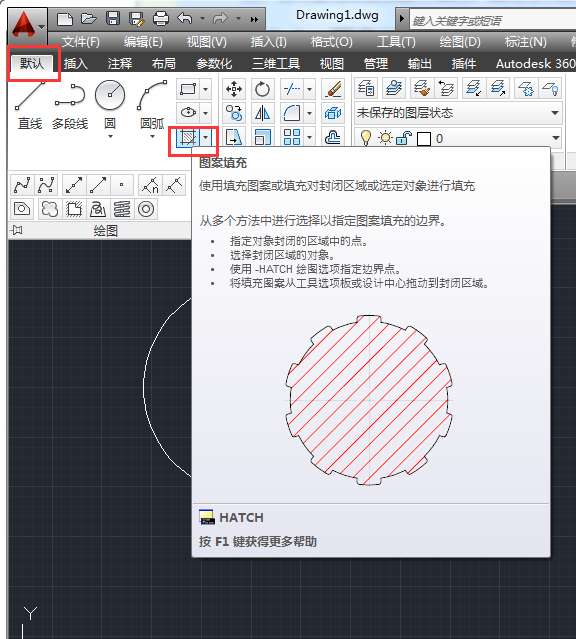Expand the hatch tool dropdown arrow
Image resolution: width=576 pixels, height=639 pixels.
coord(206,138)
